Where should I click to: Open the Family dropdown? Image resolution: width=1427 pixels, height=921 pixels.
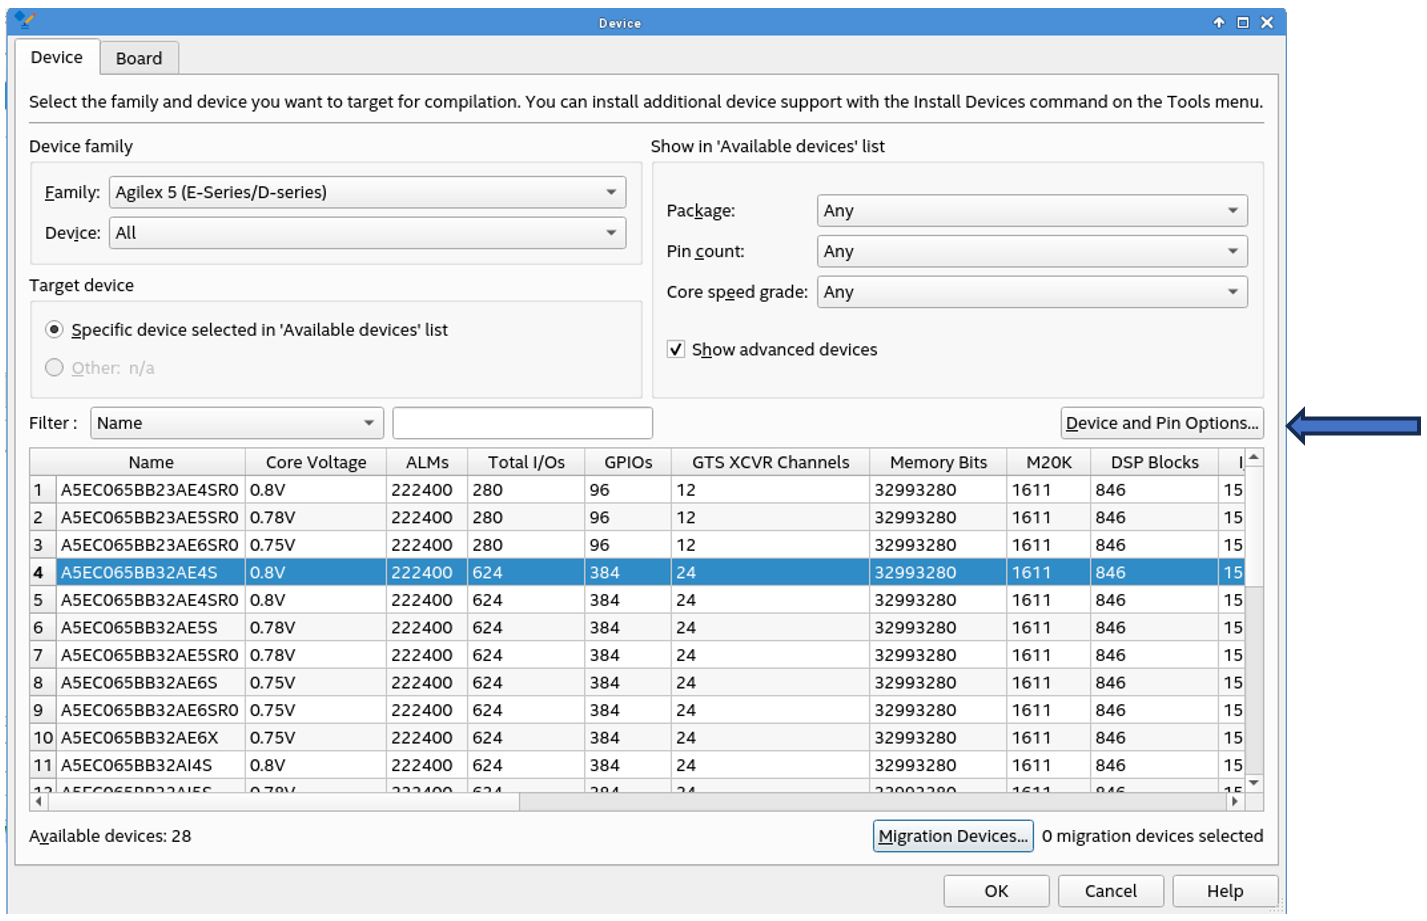[x=367, y=192]
